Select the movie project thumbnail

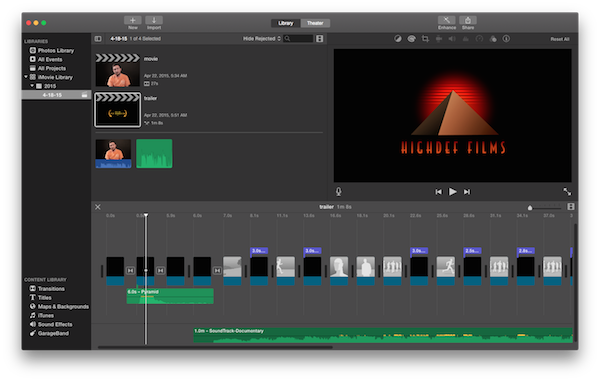[x=117, y=70]
